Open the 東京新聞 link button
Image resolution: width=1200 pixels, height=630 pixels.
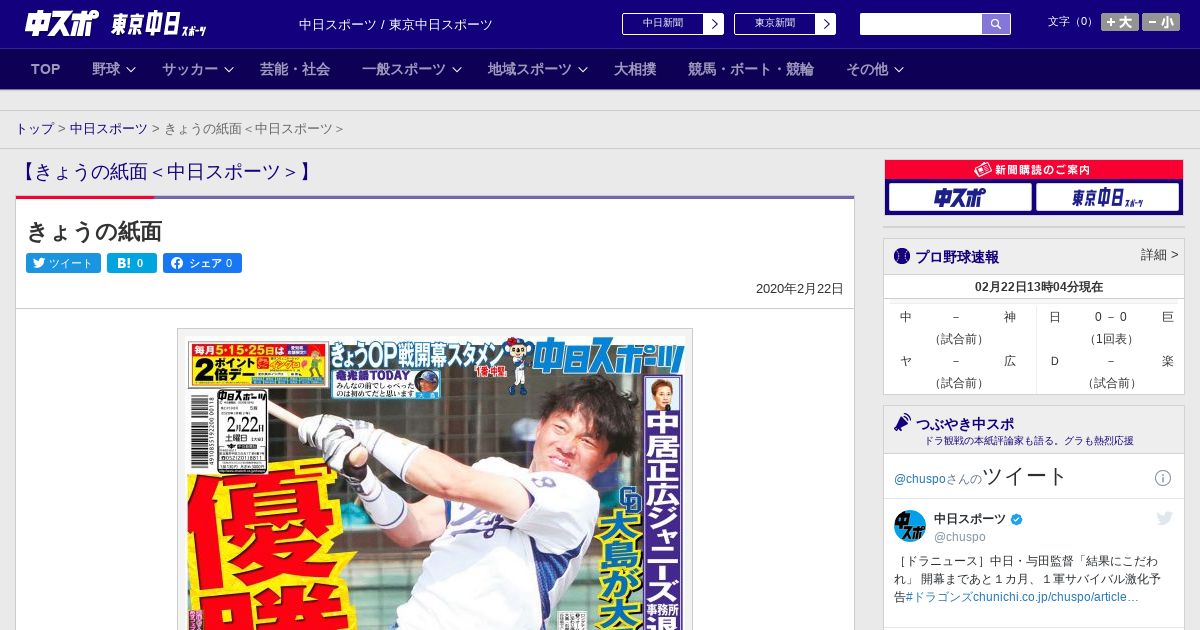pyautogui.click(x=784, y=24)
